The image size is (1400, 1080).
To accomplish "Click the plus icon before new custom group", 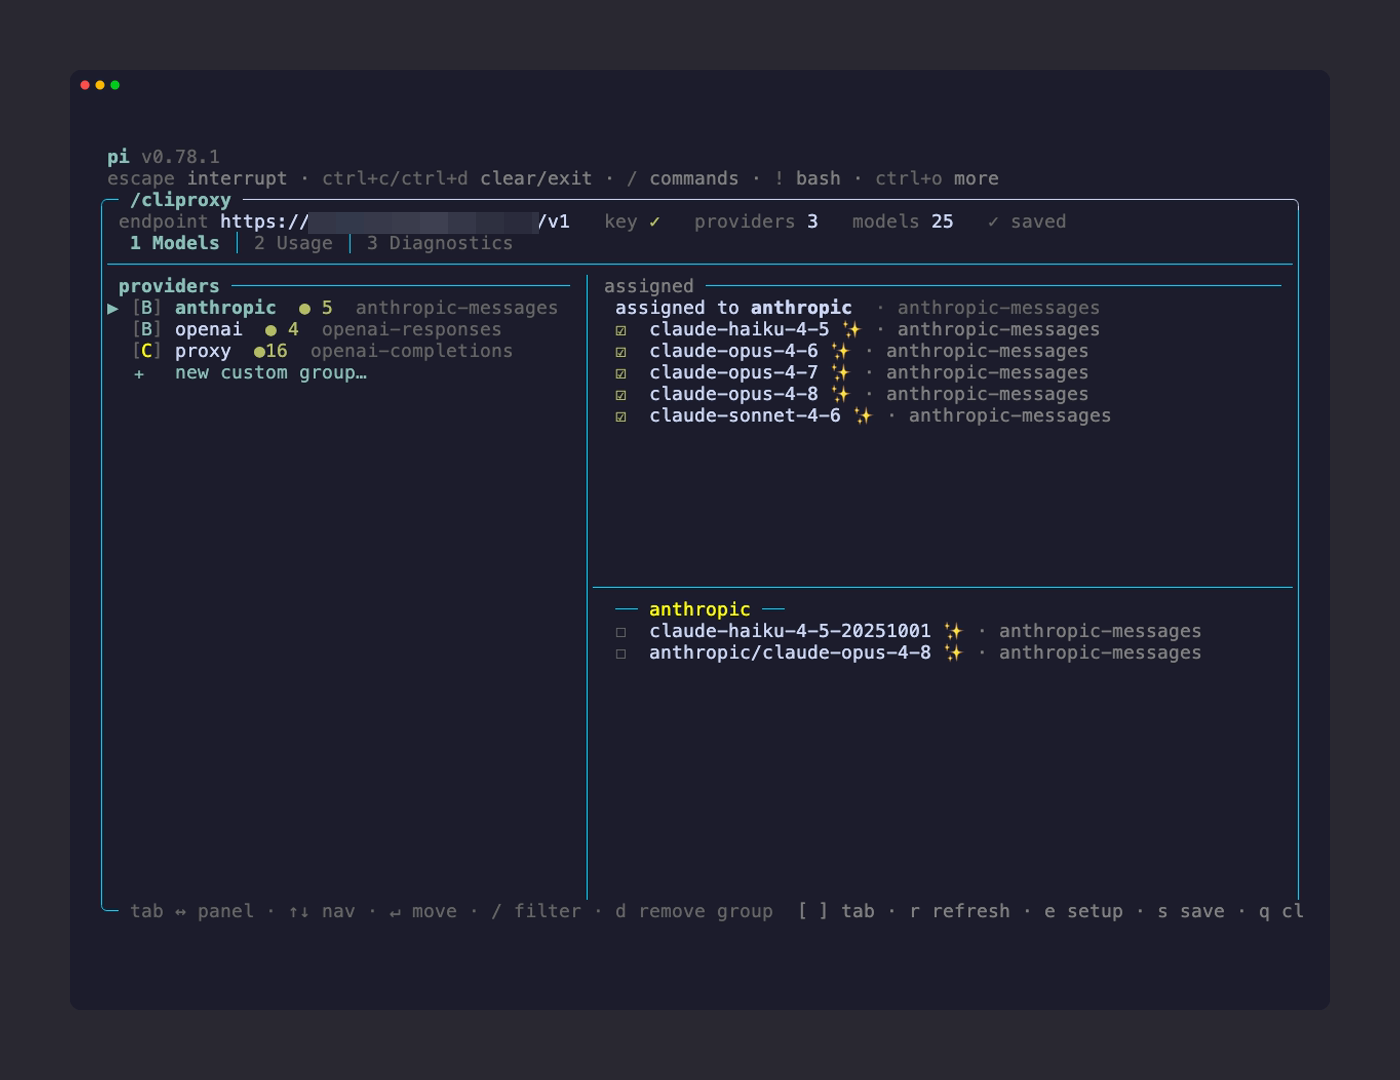I will [139, 374].
